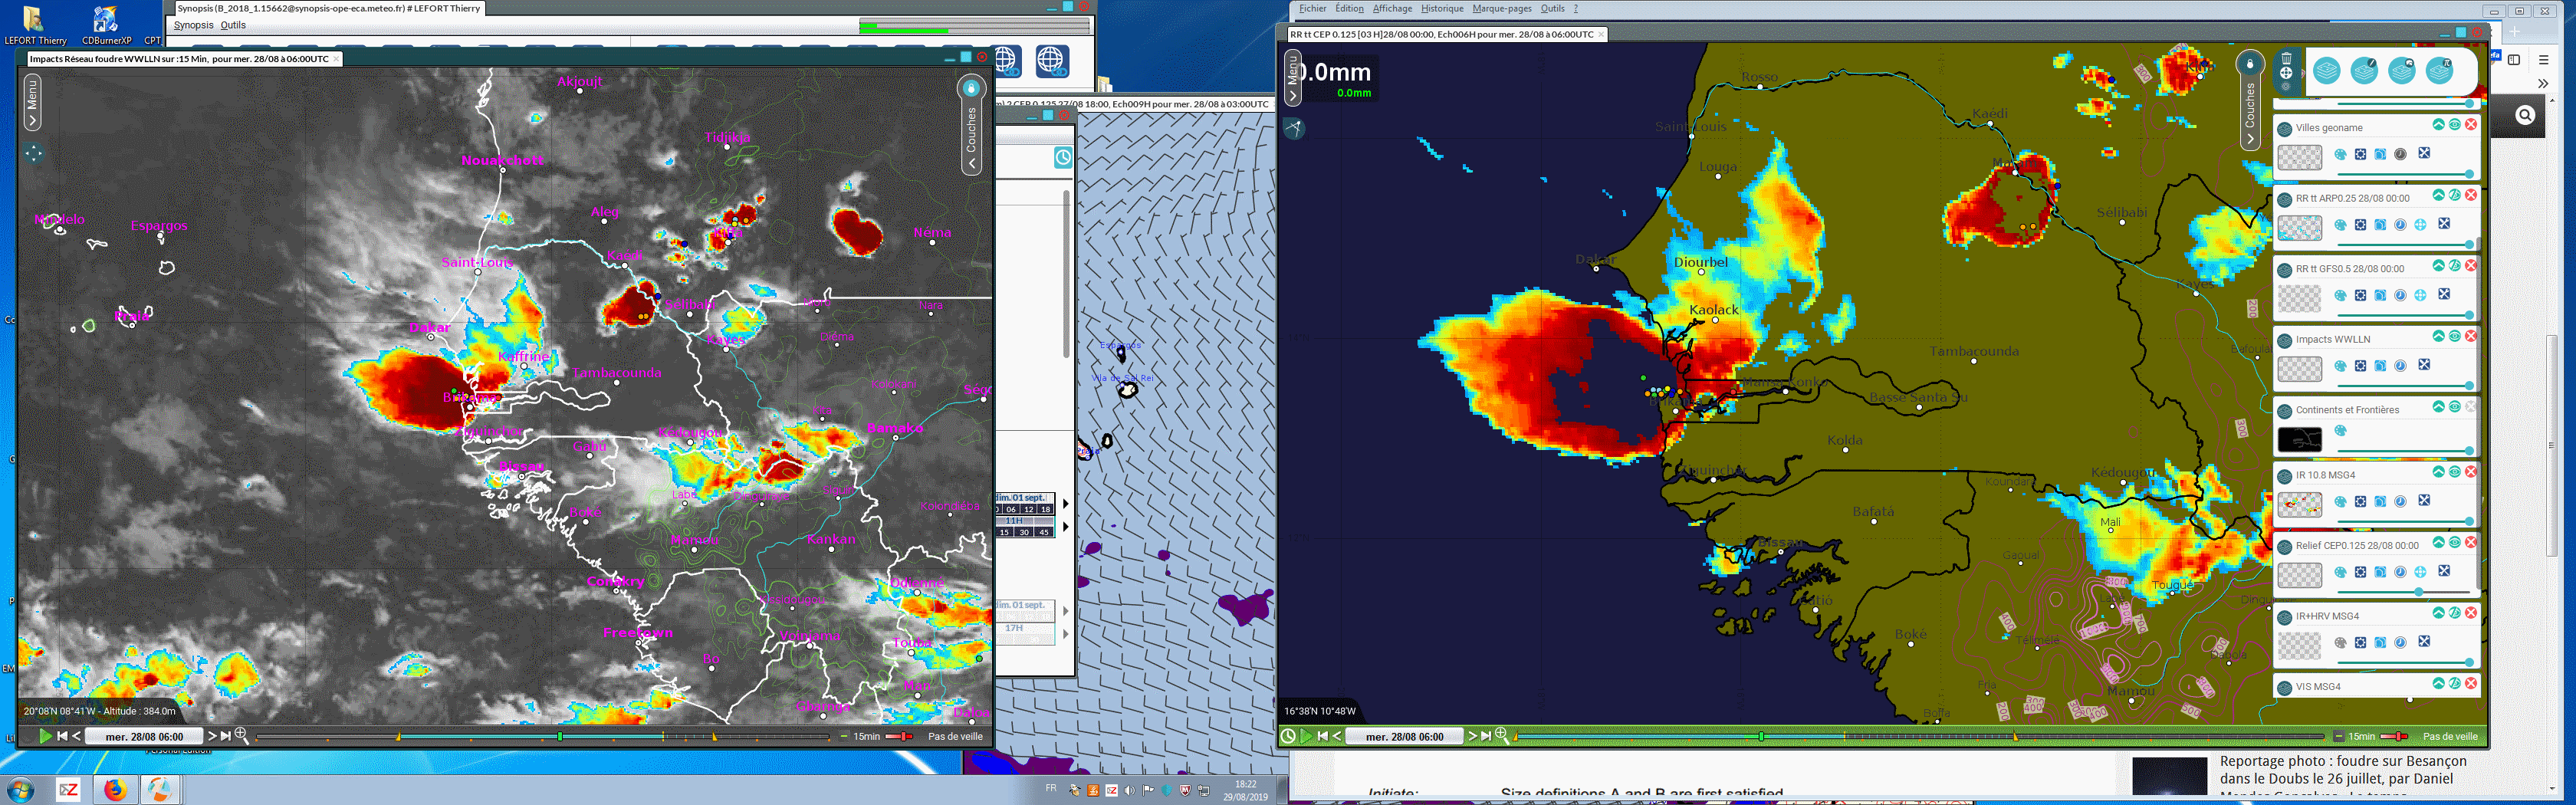Show the IR+HRV MSG4 layer with the eye icon
The height and width of the screenshot is (805, 2576).
pos(2455,612)
